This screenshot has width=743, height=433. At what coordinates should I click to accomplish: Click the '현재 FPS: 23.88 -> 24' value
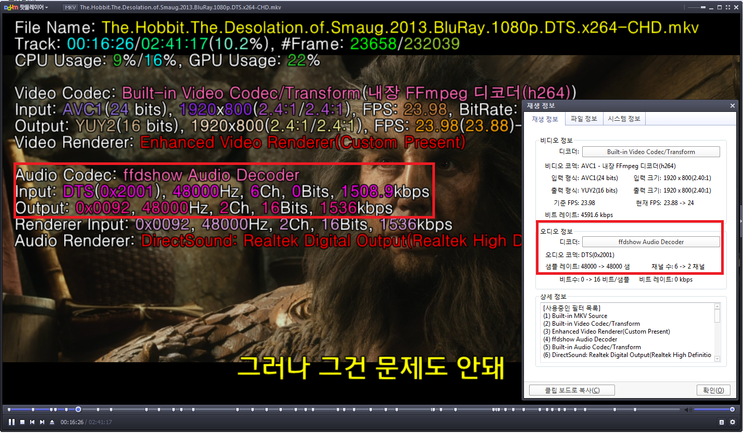665,202
